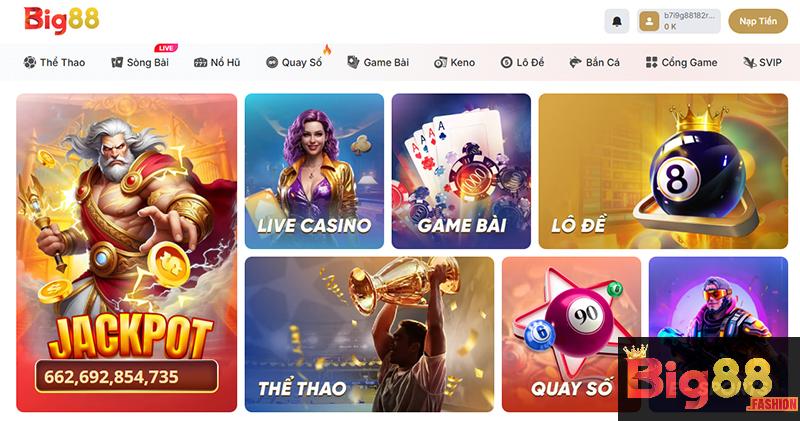Select the GAME BÀI poker tile

pos(461,171)
